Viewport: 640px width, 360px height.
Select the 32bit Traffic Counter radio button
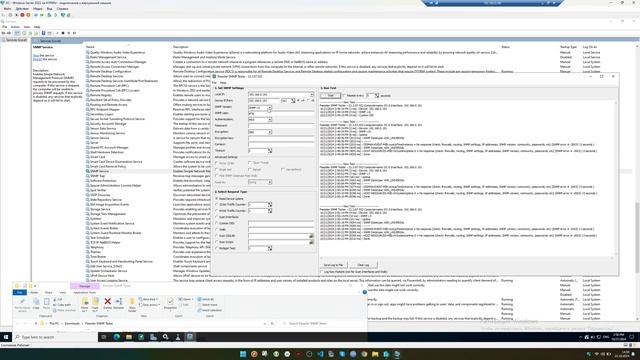pos(217,204)
